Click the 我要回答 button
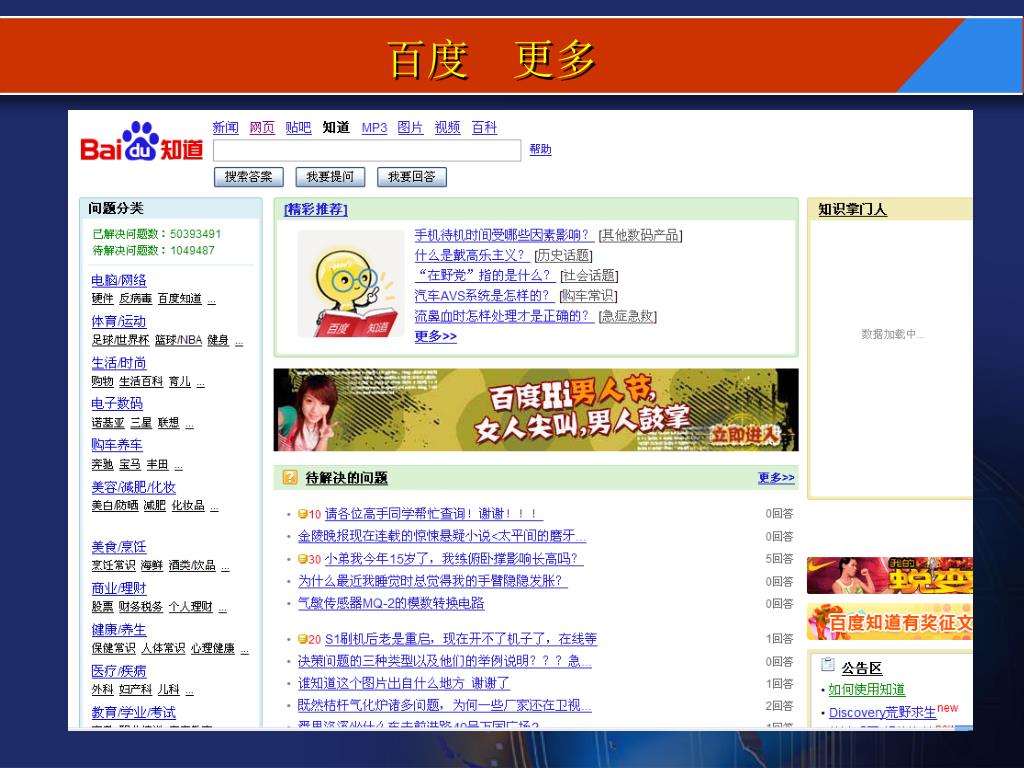Viewport: 1024px width, 768px height. (x=411, y=177)
